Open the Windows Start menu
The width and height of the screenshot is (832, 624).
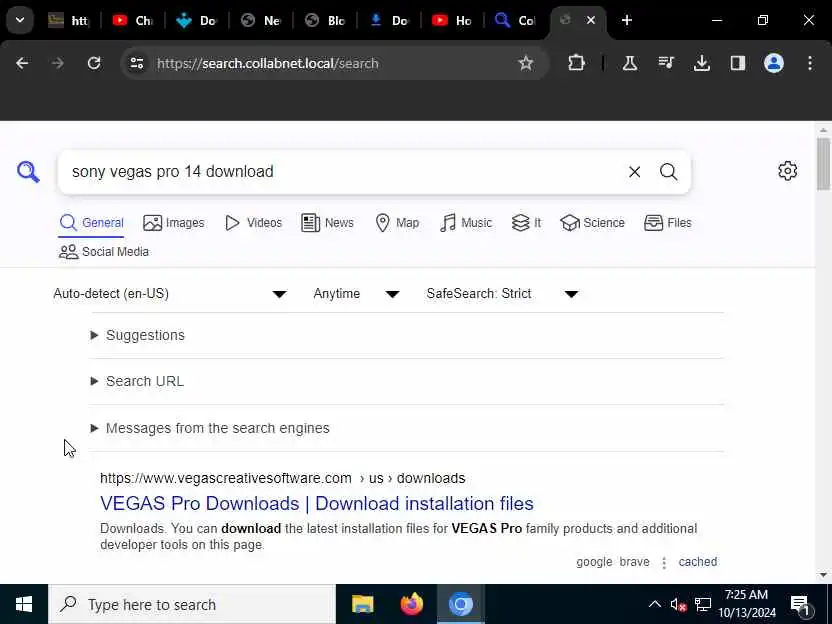click(x=24, y=604)
